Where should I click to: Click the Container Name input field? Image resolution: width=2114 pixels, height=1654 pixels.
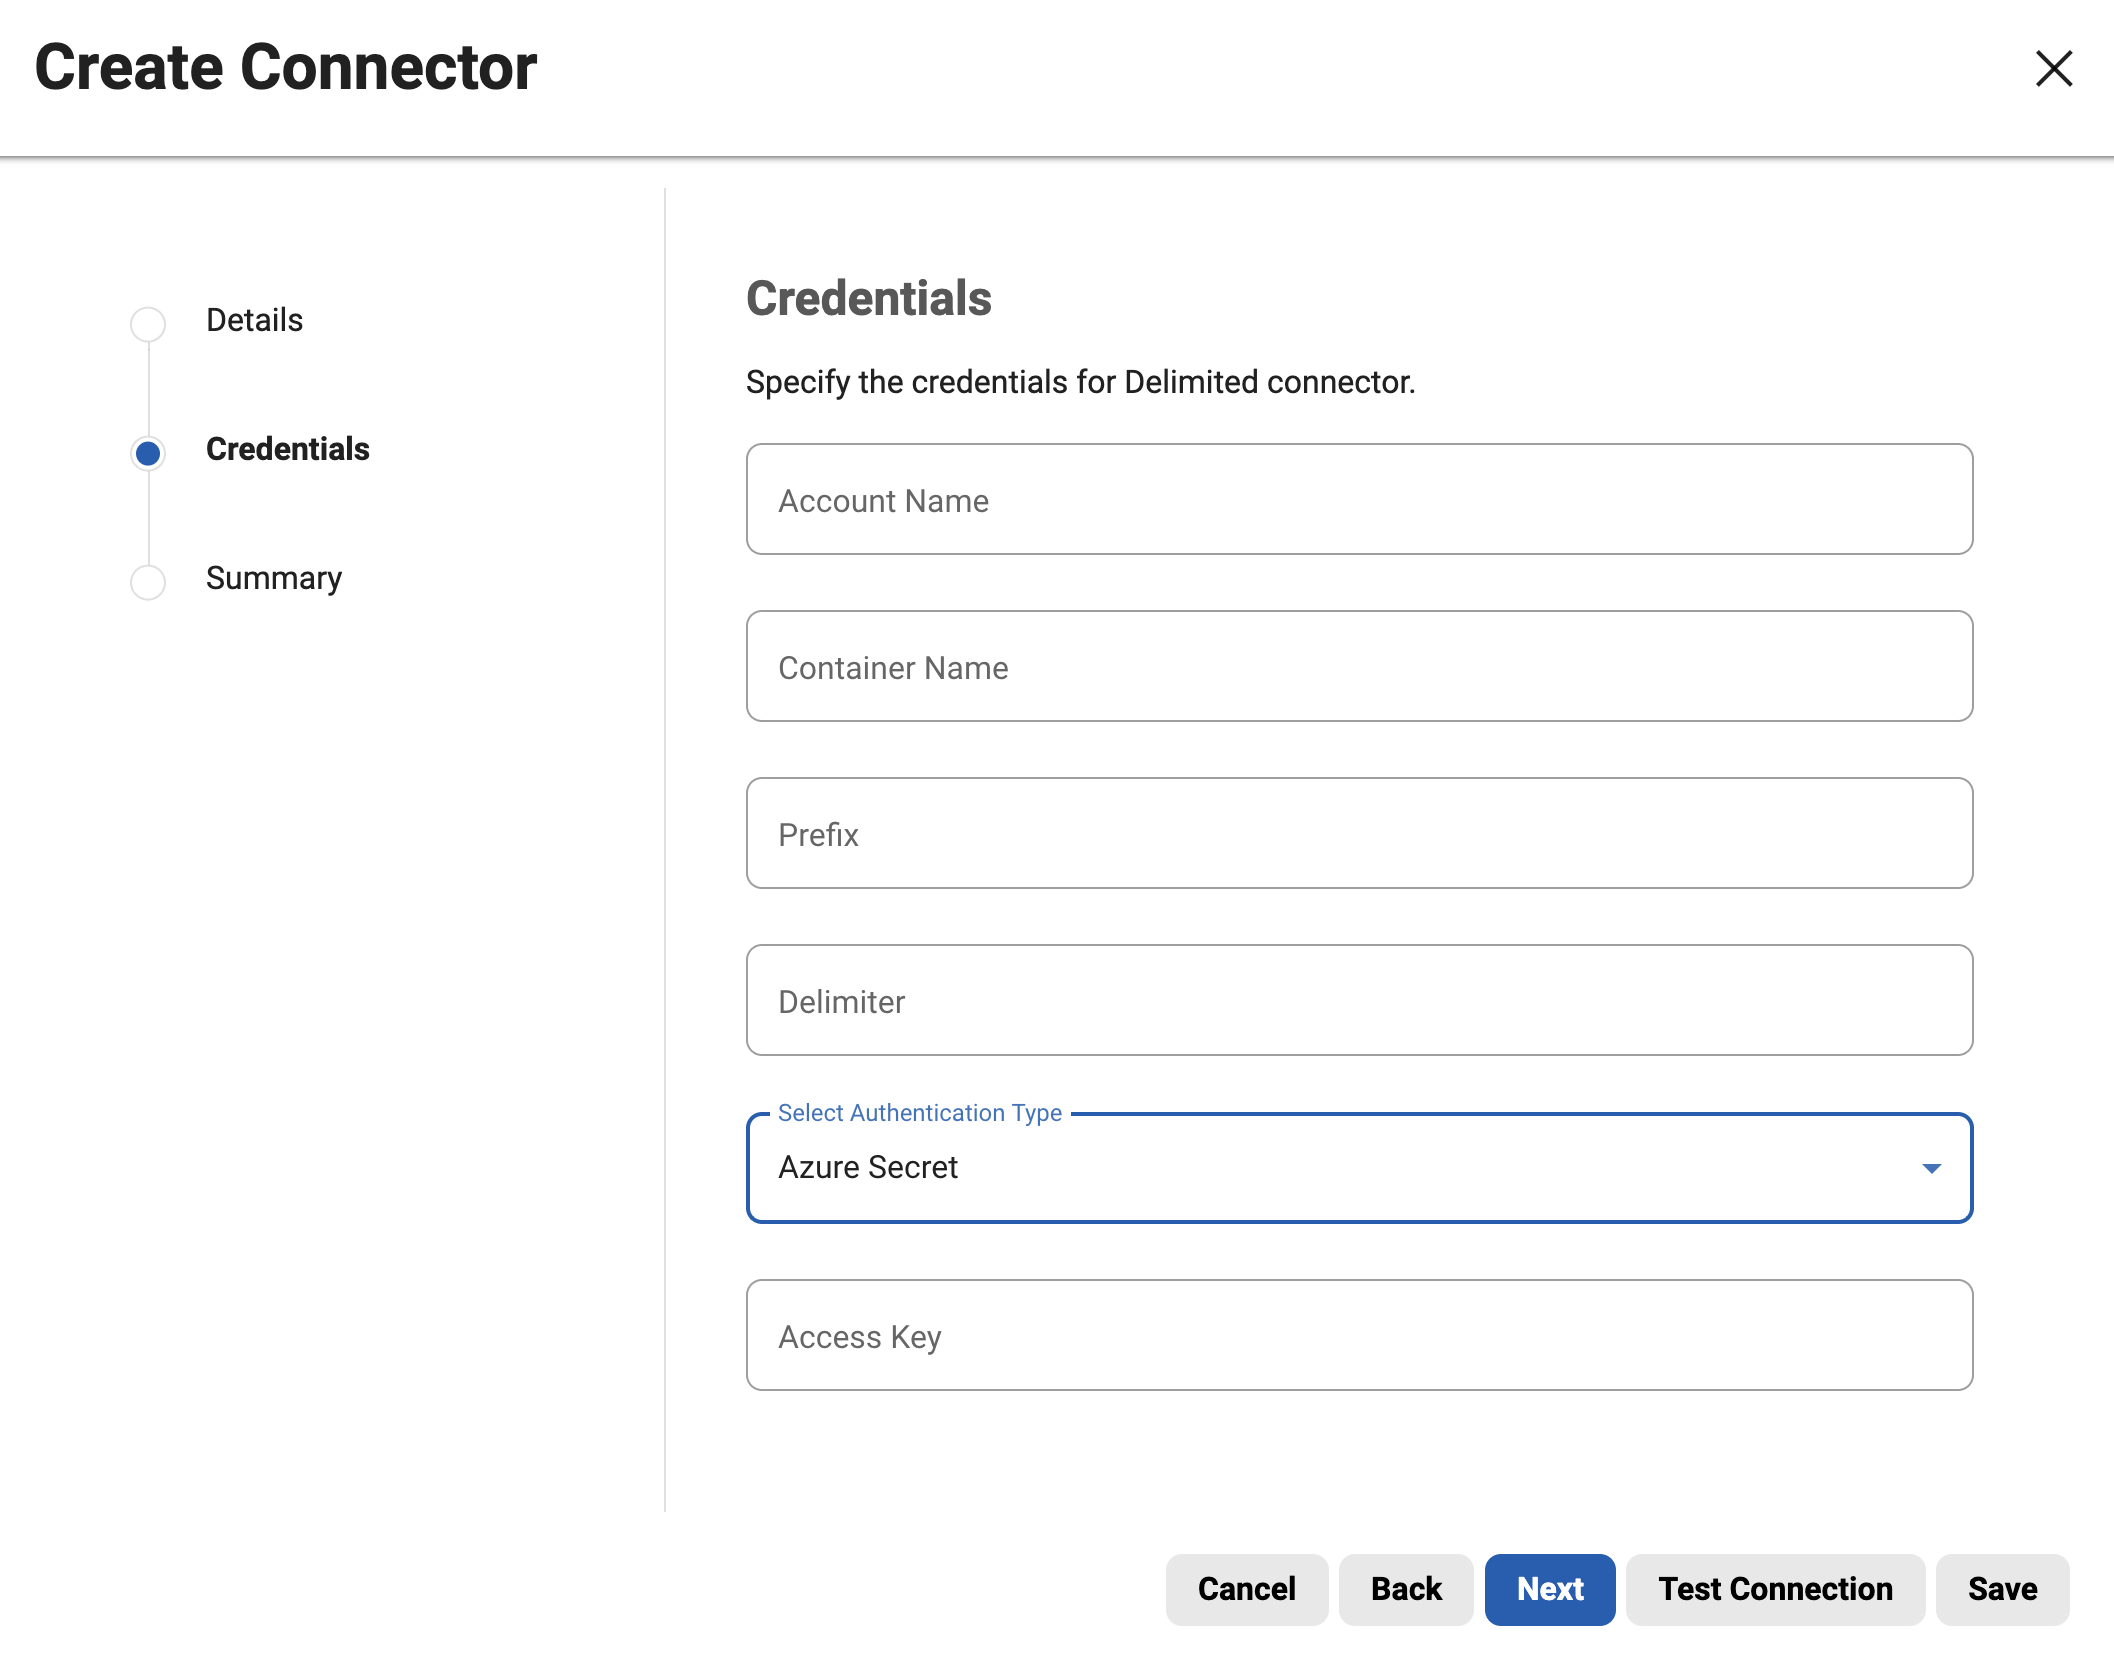(1358, 666)
